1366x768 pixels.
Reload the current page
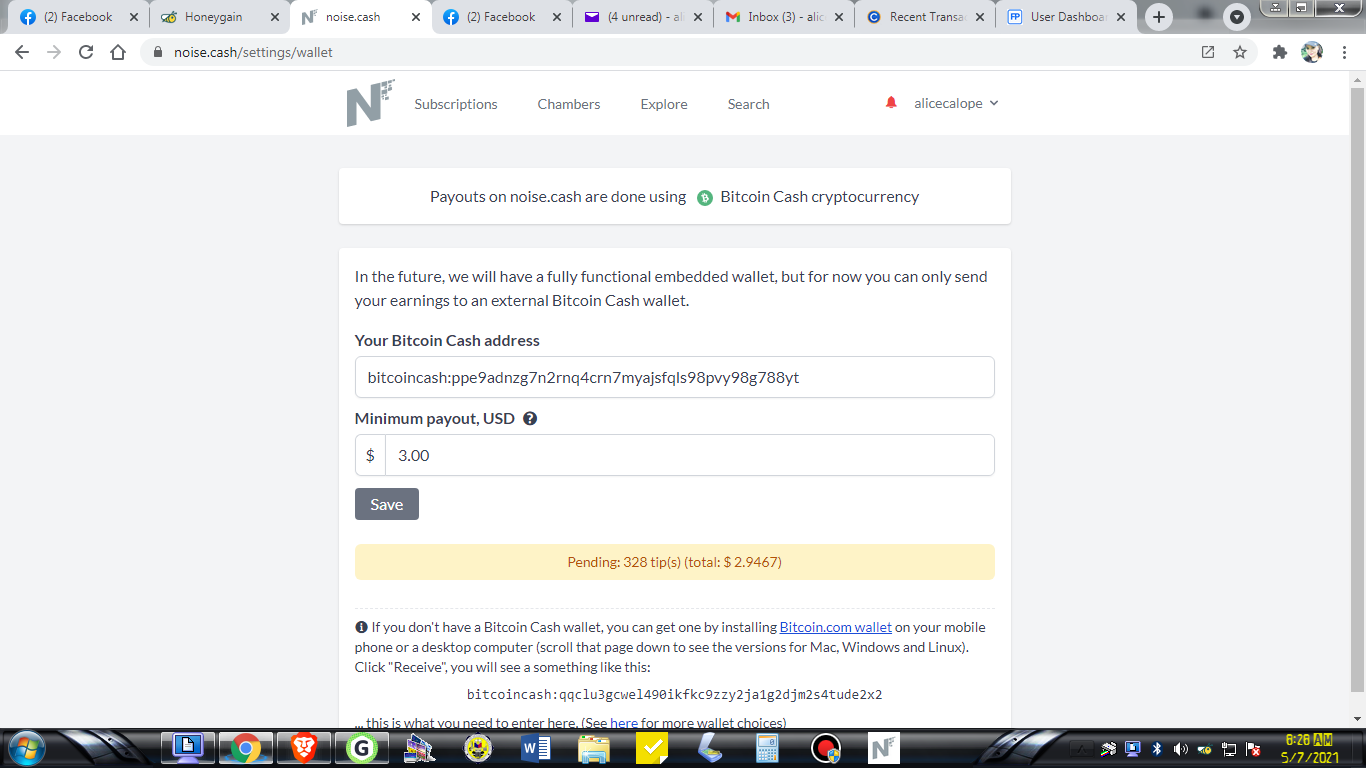pyautogui.click(x=86, y=52)
